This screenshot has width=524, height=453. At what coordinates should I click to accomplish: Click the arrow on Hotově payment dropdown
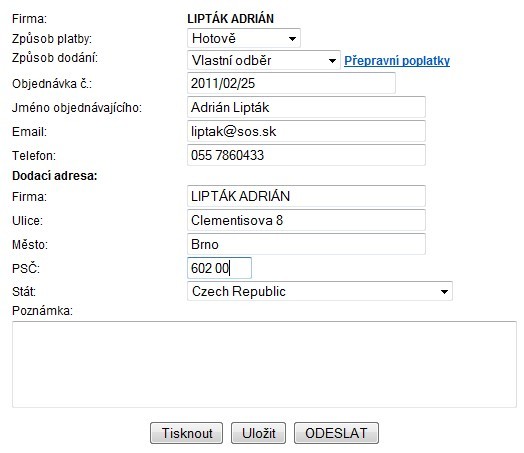[292, 39]
